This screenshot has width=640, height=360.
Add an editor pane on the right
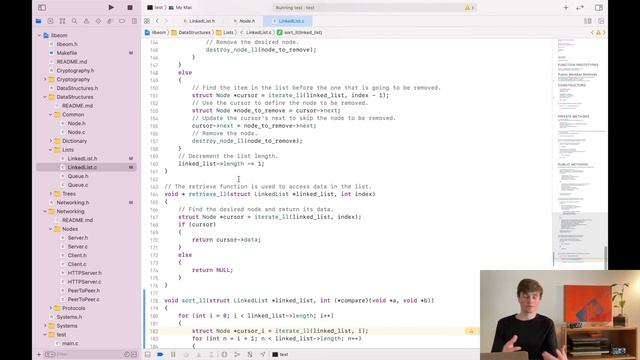pos(601,21)
